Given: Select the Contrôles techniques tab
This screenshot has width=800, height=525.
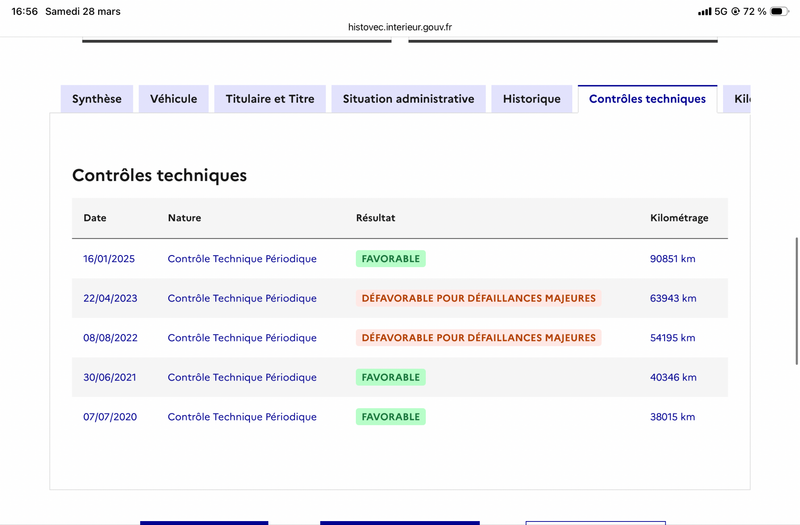Looking at the screenshot, I should pyautogui.click(x=647, y=99).
